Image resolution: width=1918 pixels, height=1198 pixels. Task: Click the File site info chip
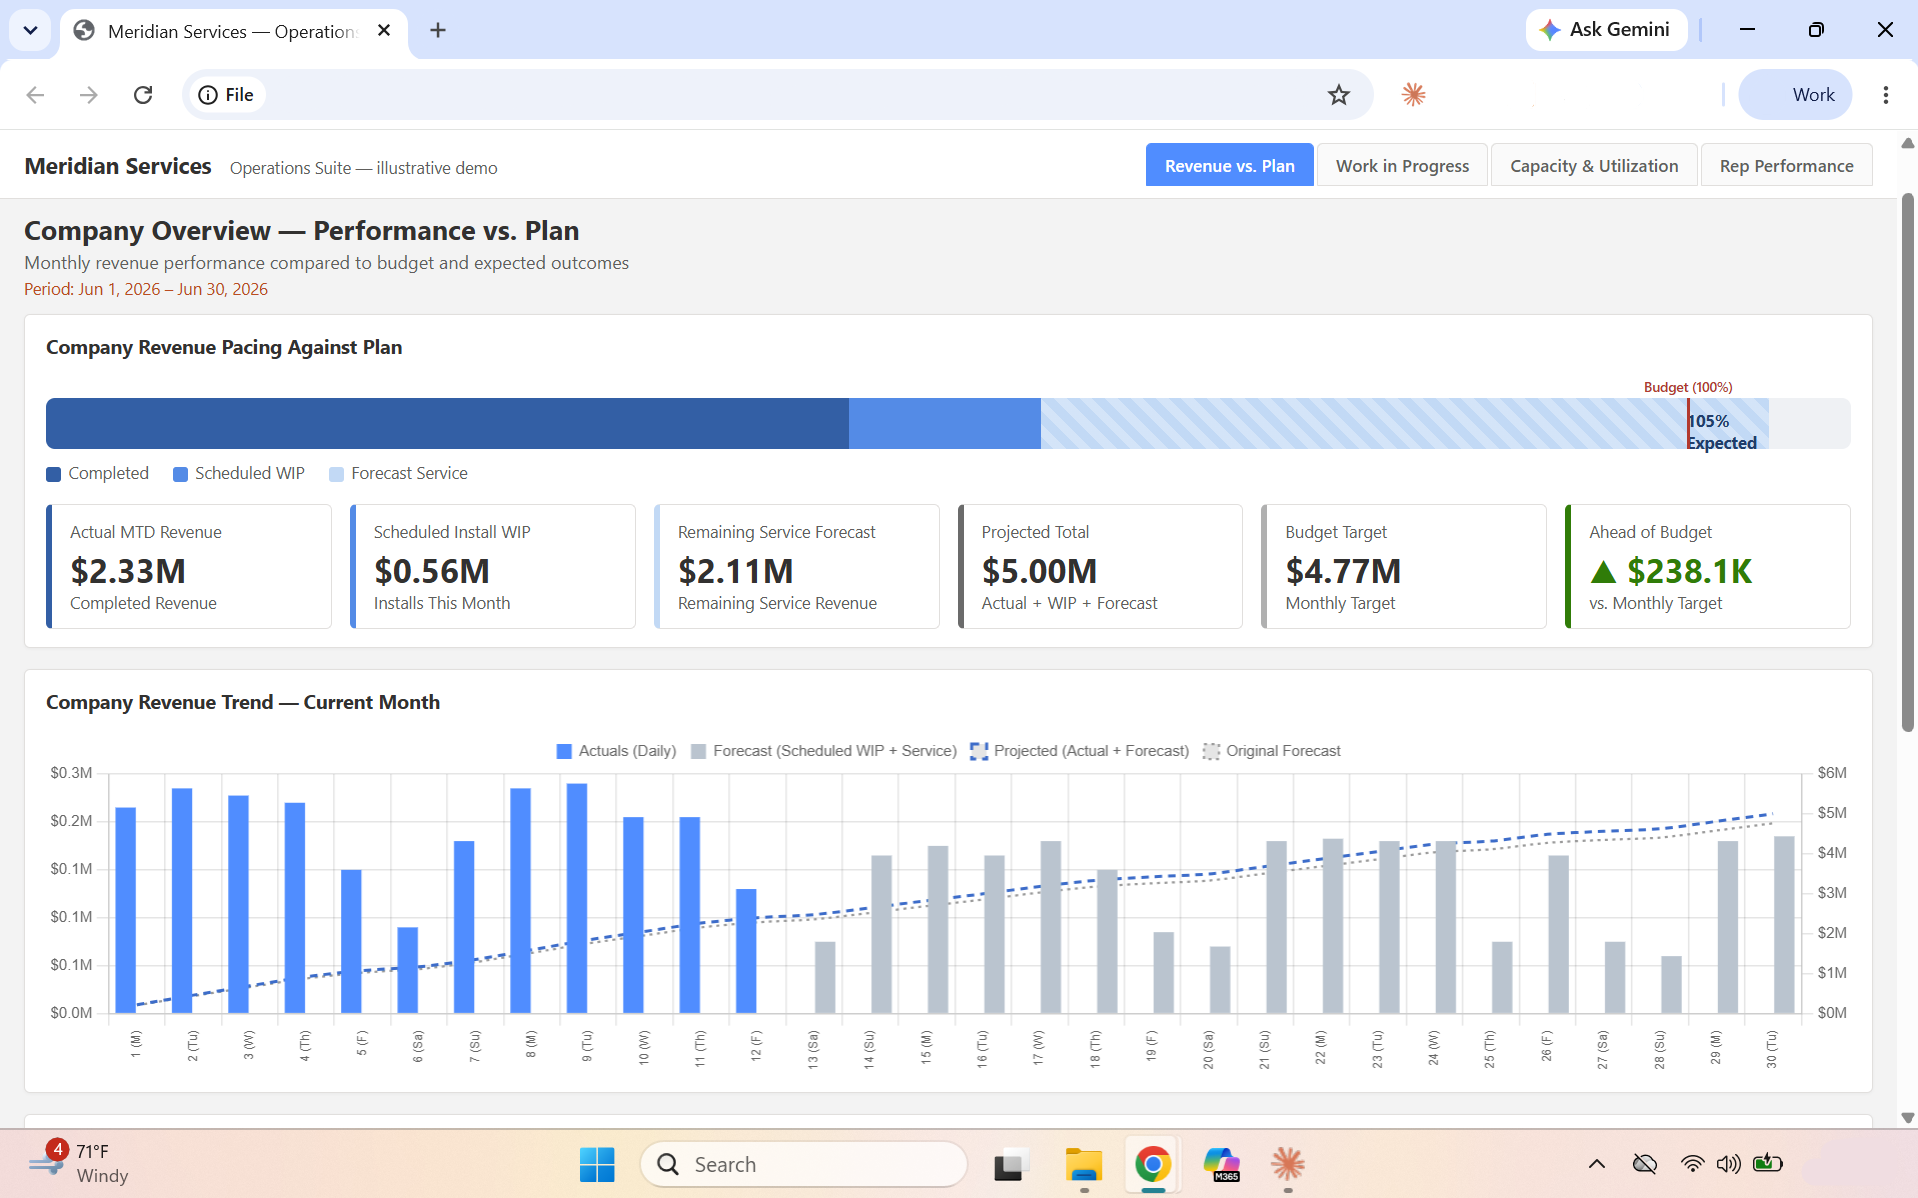pos(226,95)
